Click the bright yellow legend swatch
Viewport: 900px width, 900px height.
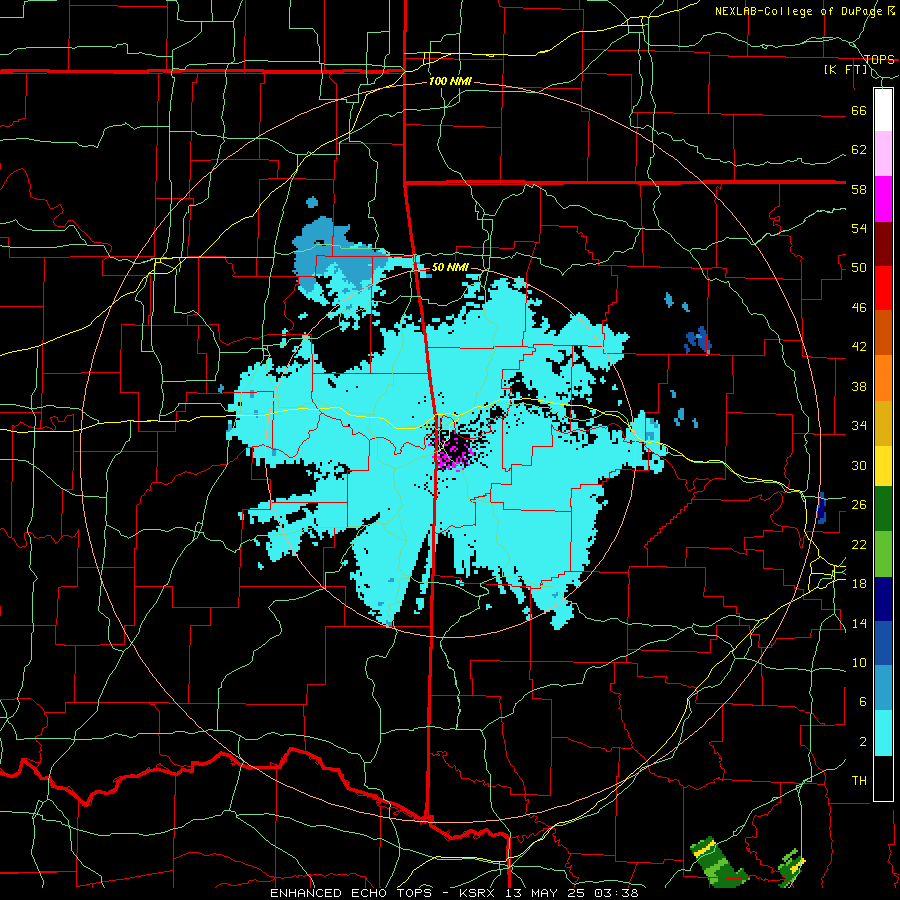point(883,466)
